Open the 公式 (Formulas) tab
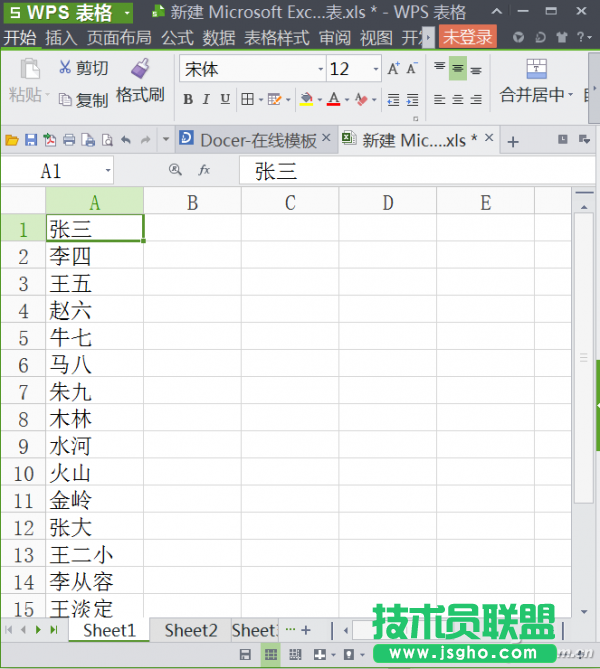The width and height of the screenshot is (600, 669). point(178,38)
